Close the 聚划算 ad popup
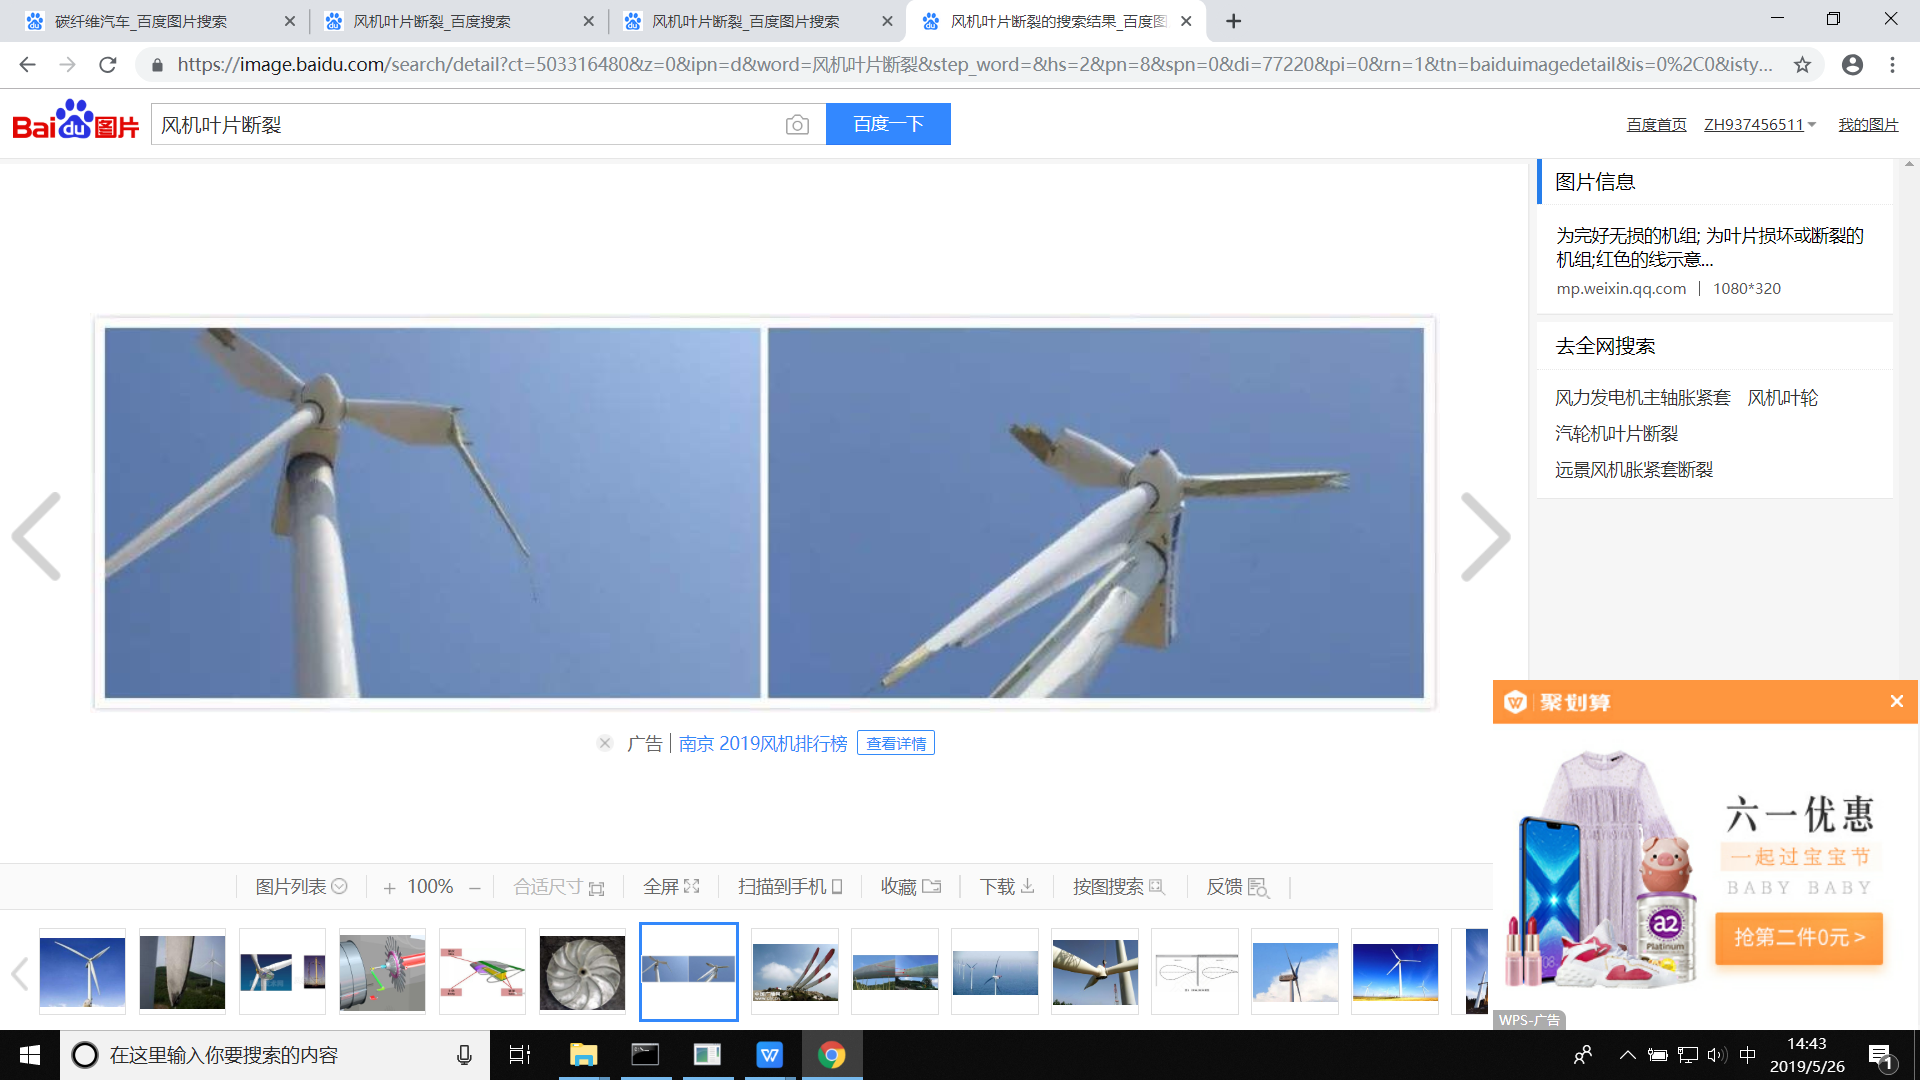 pos(1896,701)
